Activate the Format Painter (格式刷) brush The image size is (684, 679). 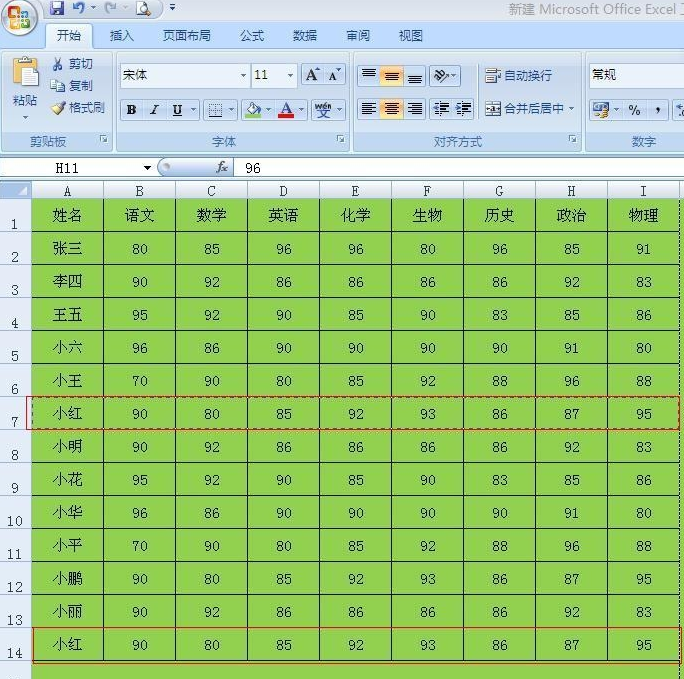(x=78, y=107)
